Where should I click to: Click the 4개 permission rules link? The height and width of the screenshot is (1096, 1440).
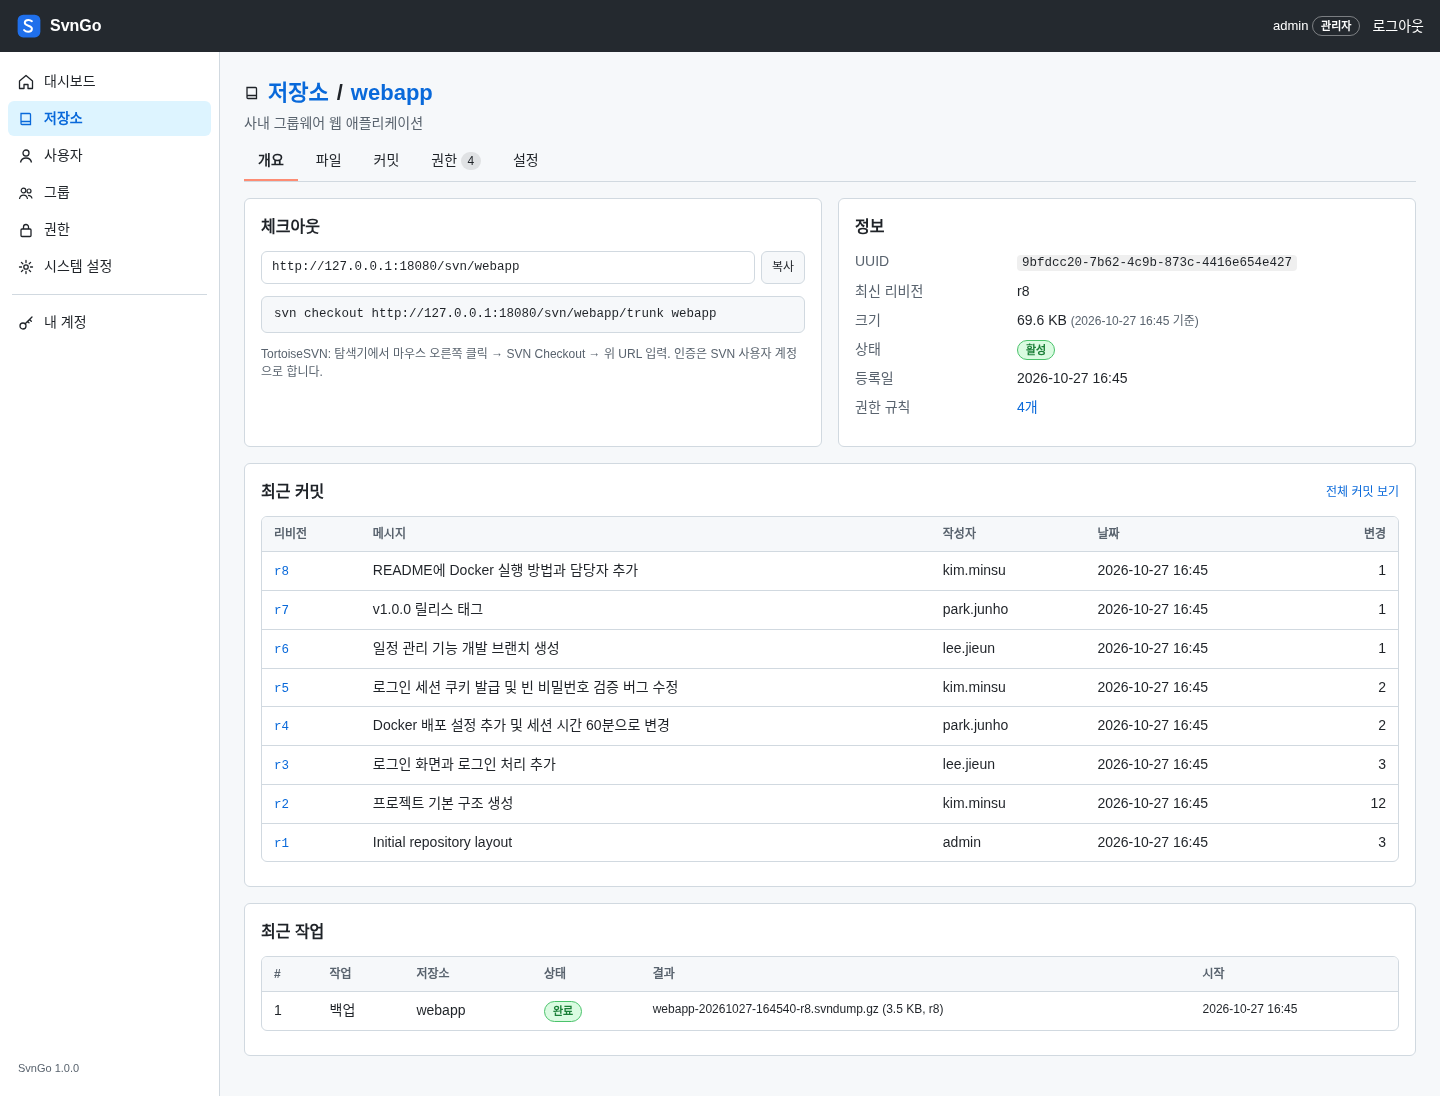(x=1027, y=407)
